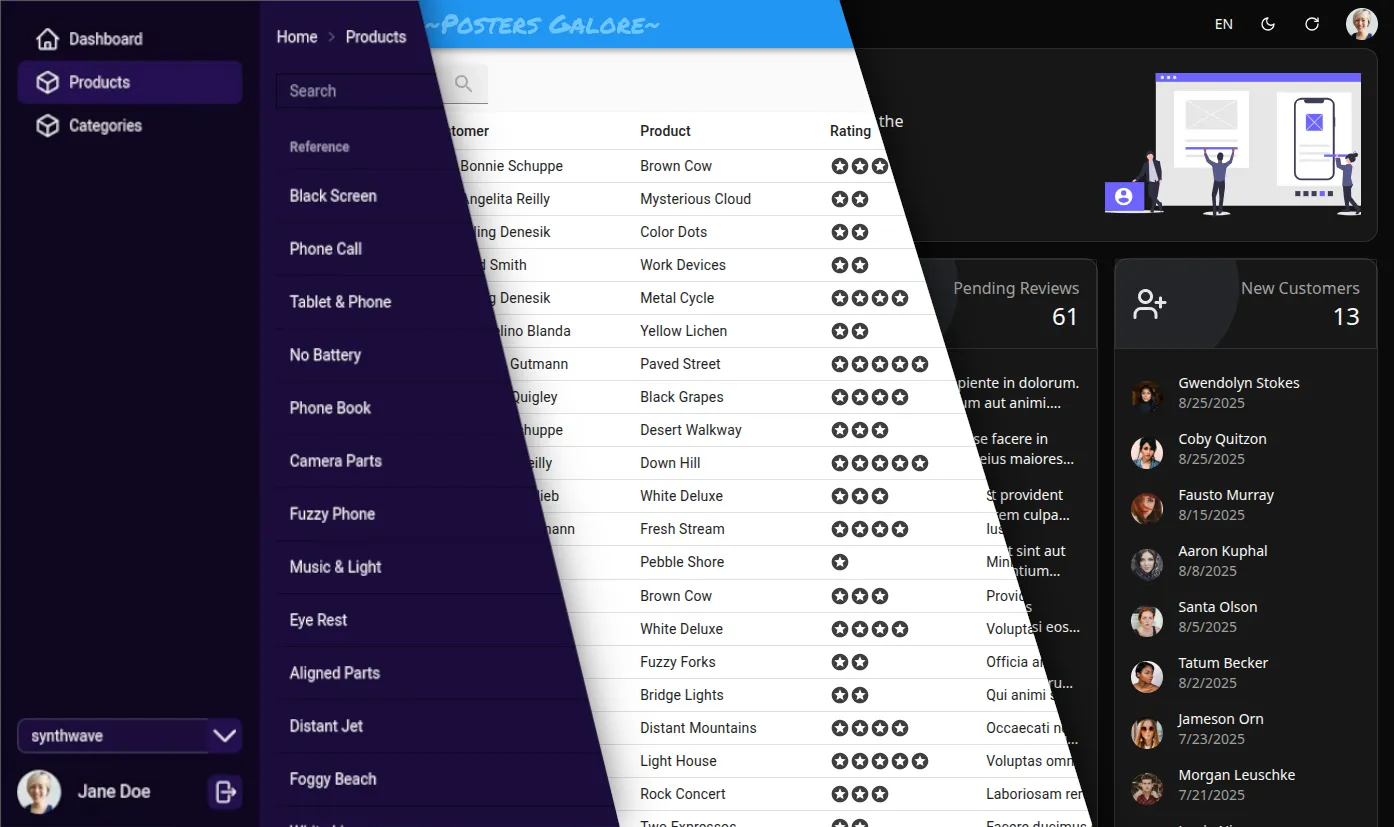Click the Paved Street five-star rating
The image size is (1394, 827).
(879, 364)
